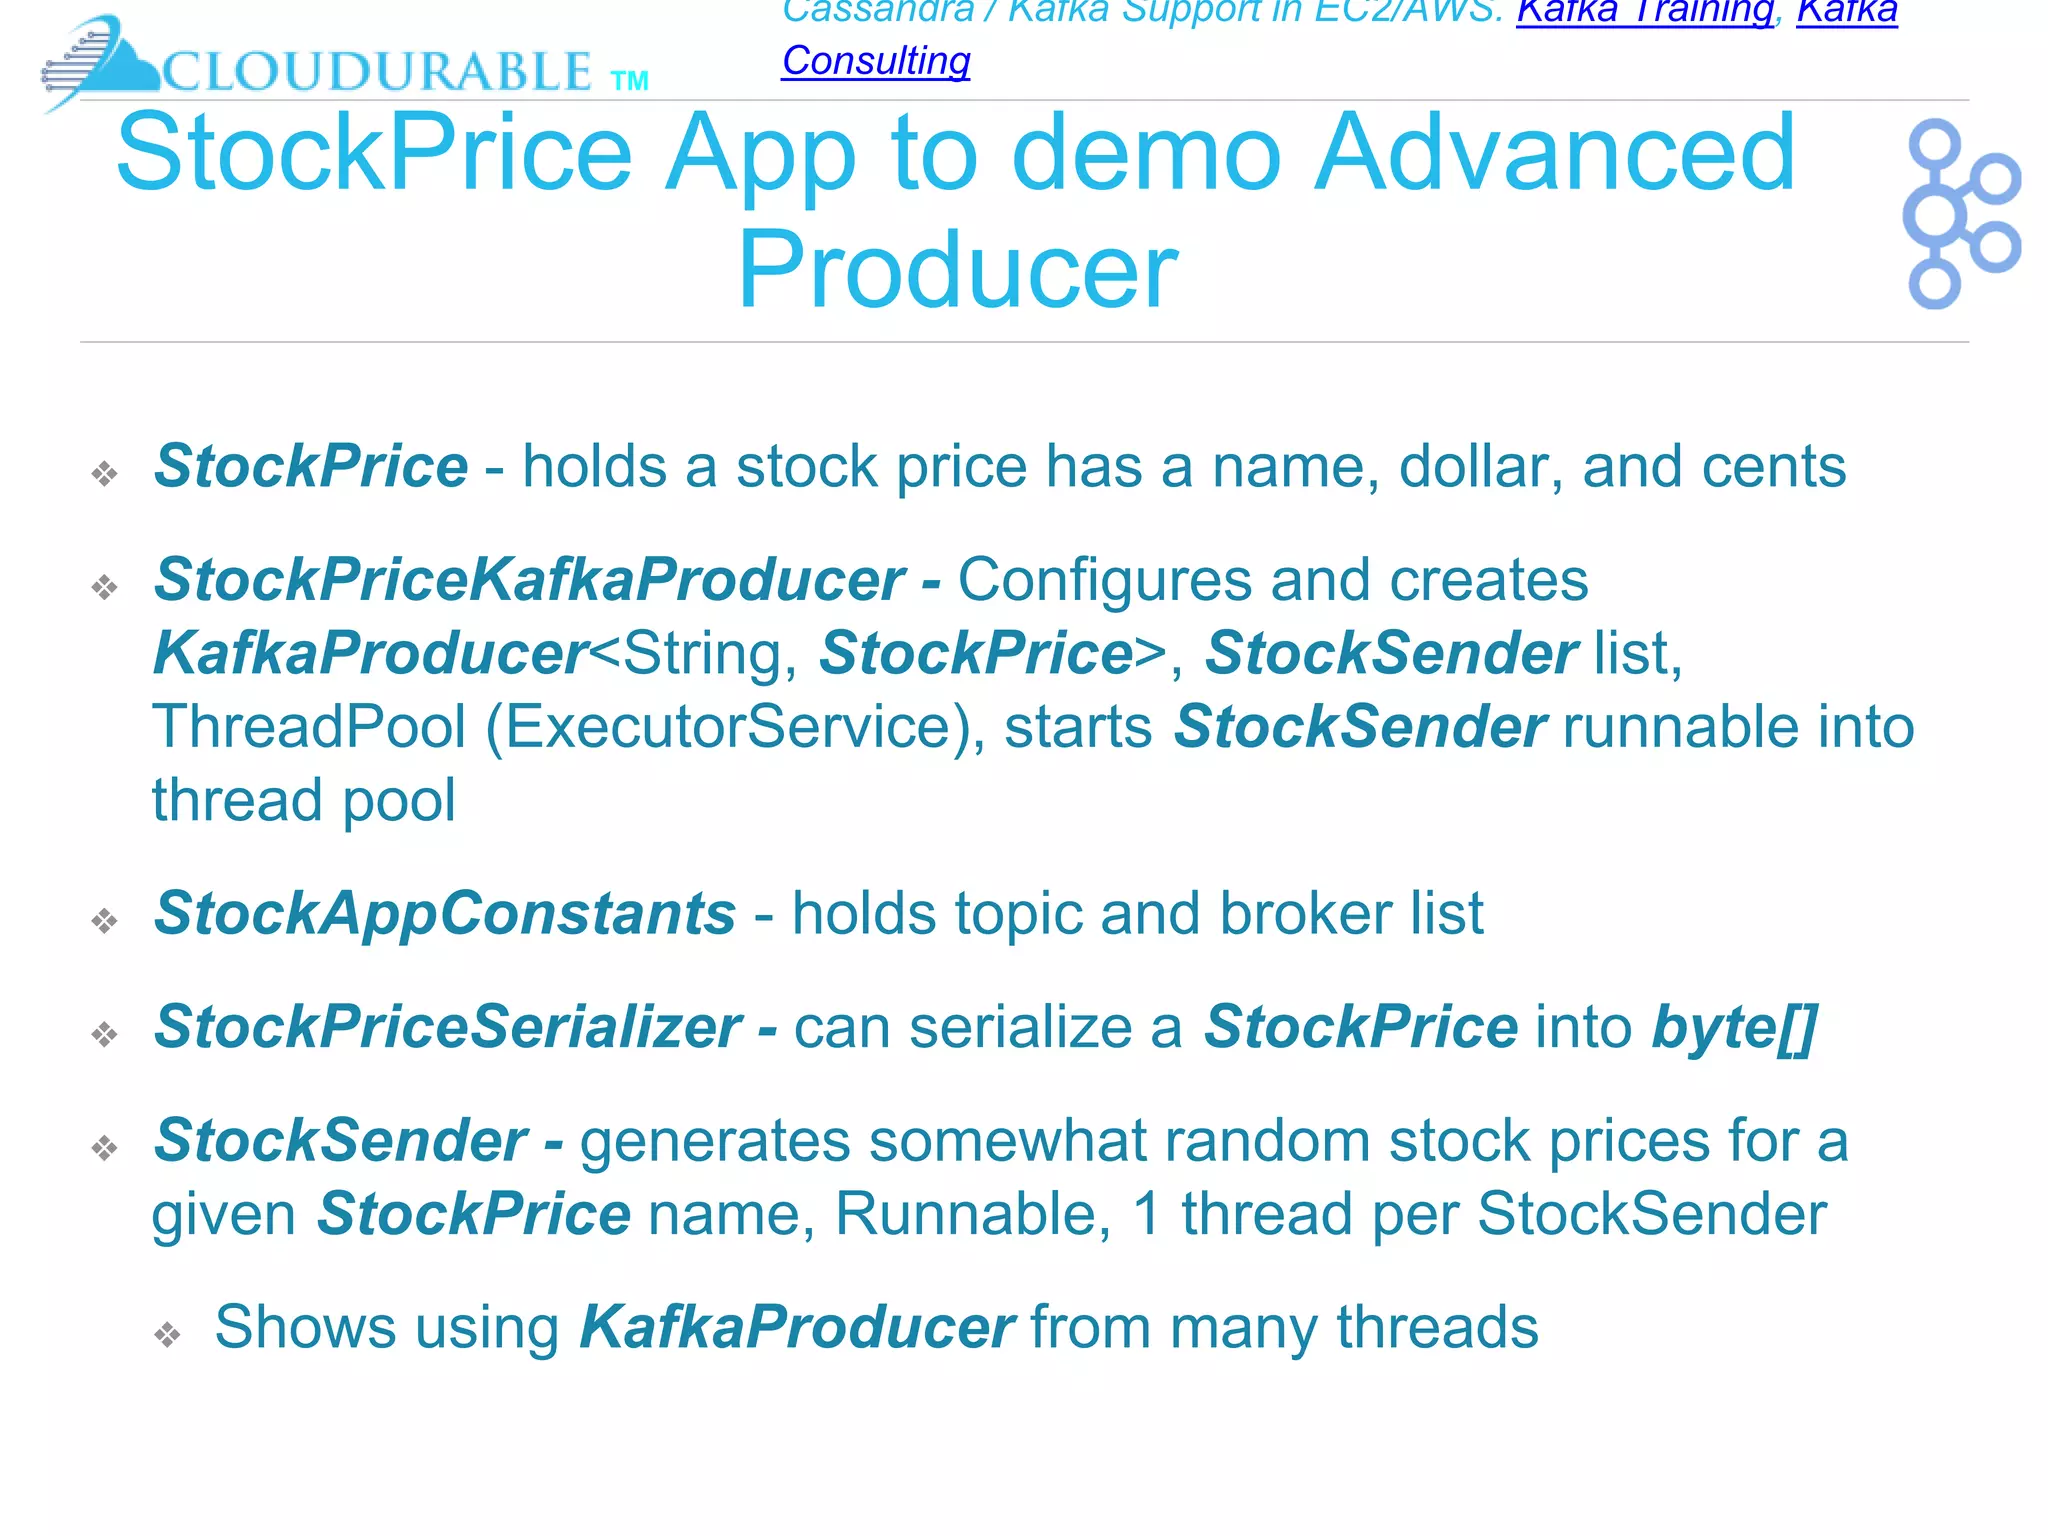
Task: Click the sub-bullet before 'Shows using'
Action: coord(167,1334)
